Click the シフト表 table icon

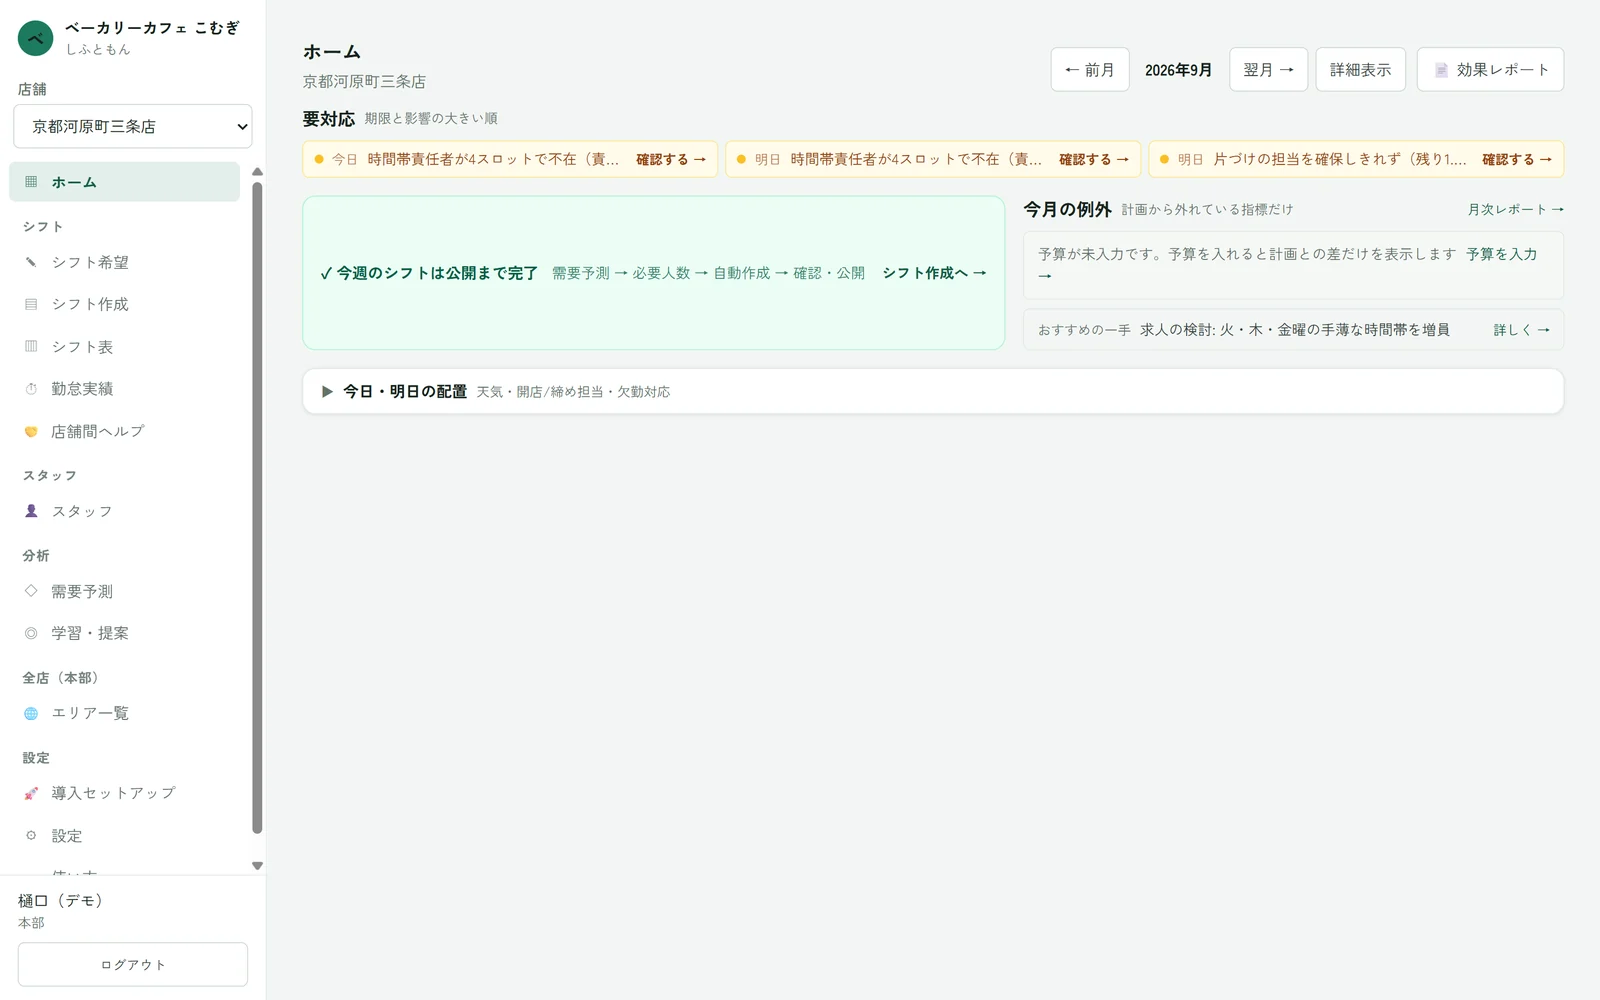click(x=31, y=346)
